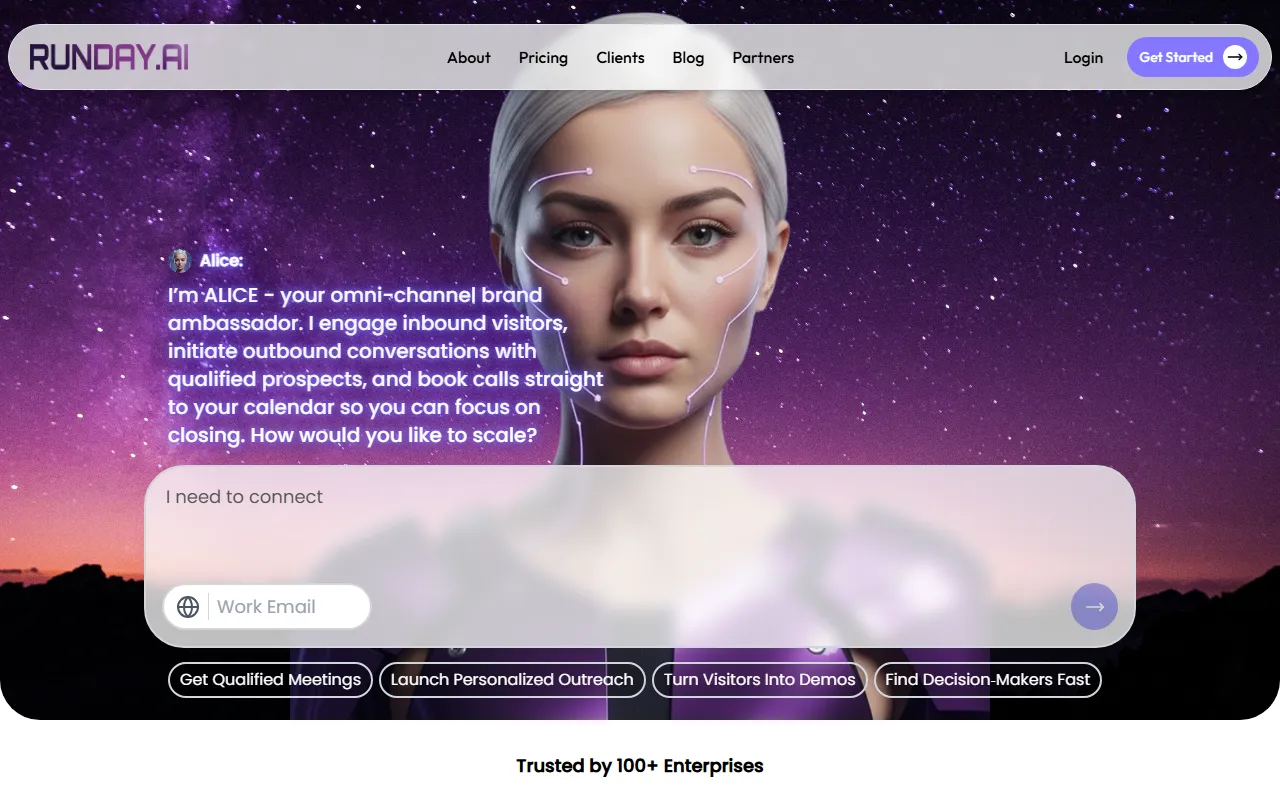Viewport: 1280px width, 800px height.
Task: Open the About page
Action: pyautogui.click(x=468, y=58)
